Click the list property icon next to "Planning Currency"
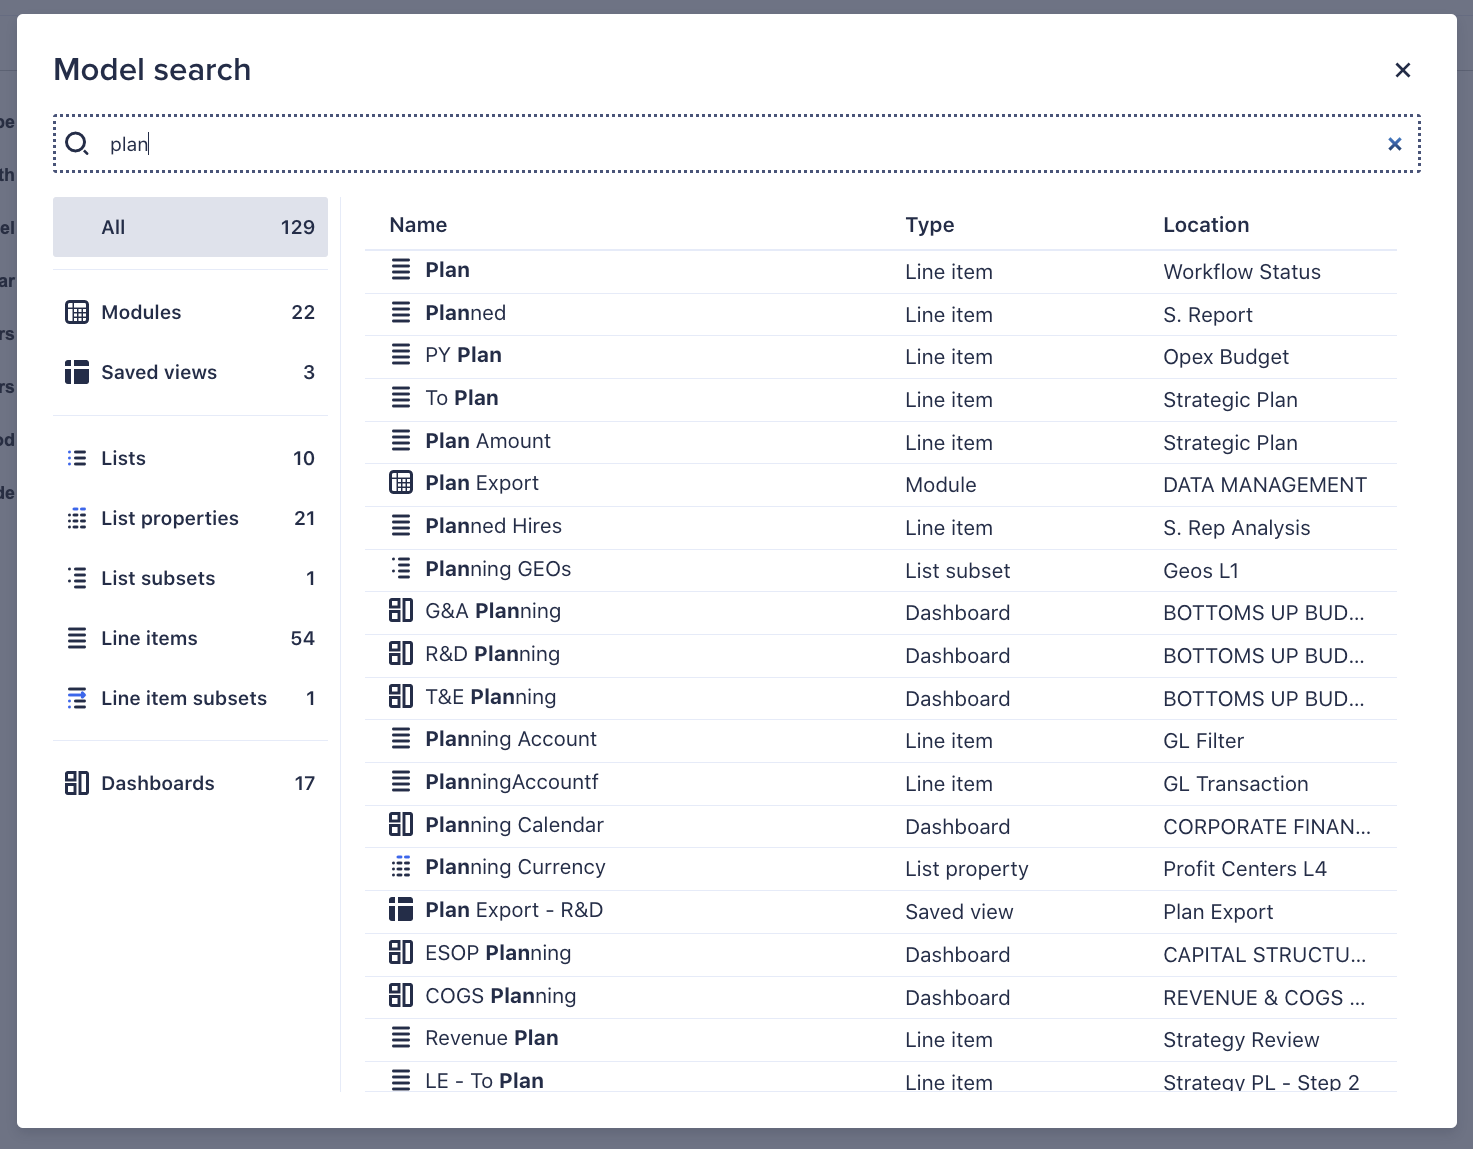The width and height of the screenshot is (1473, 1149). click(401, 866)
